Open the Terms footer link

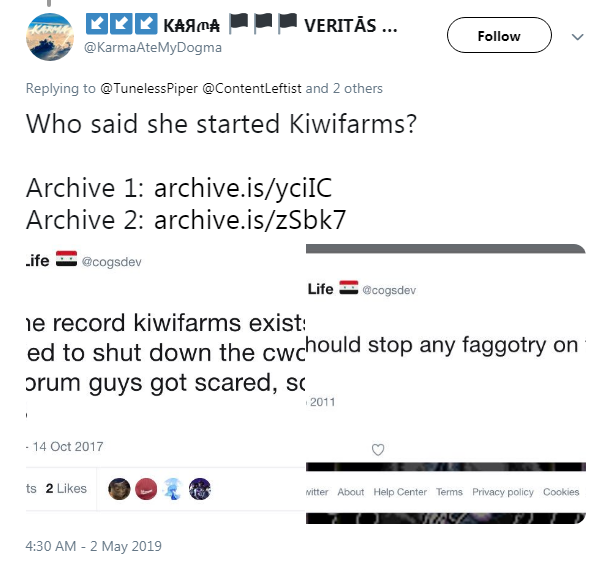tap(450, 492)
